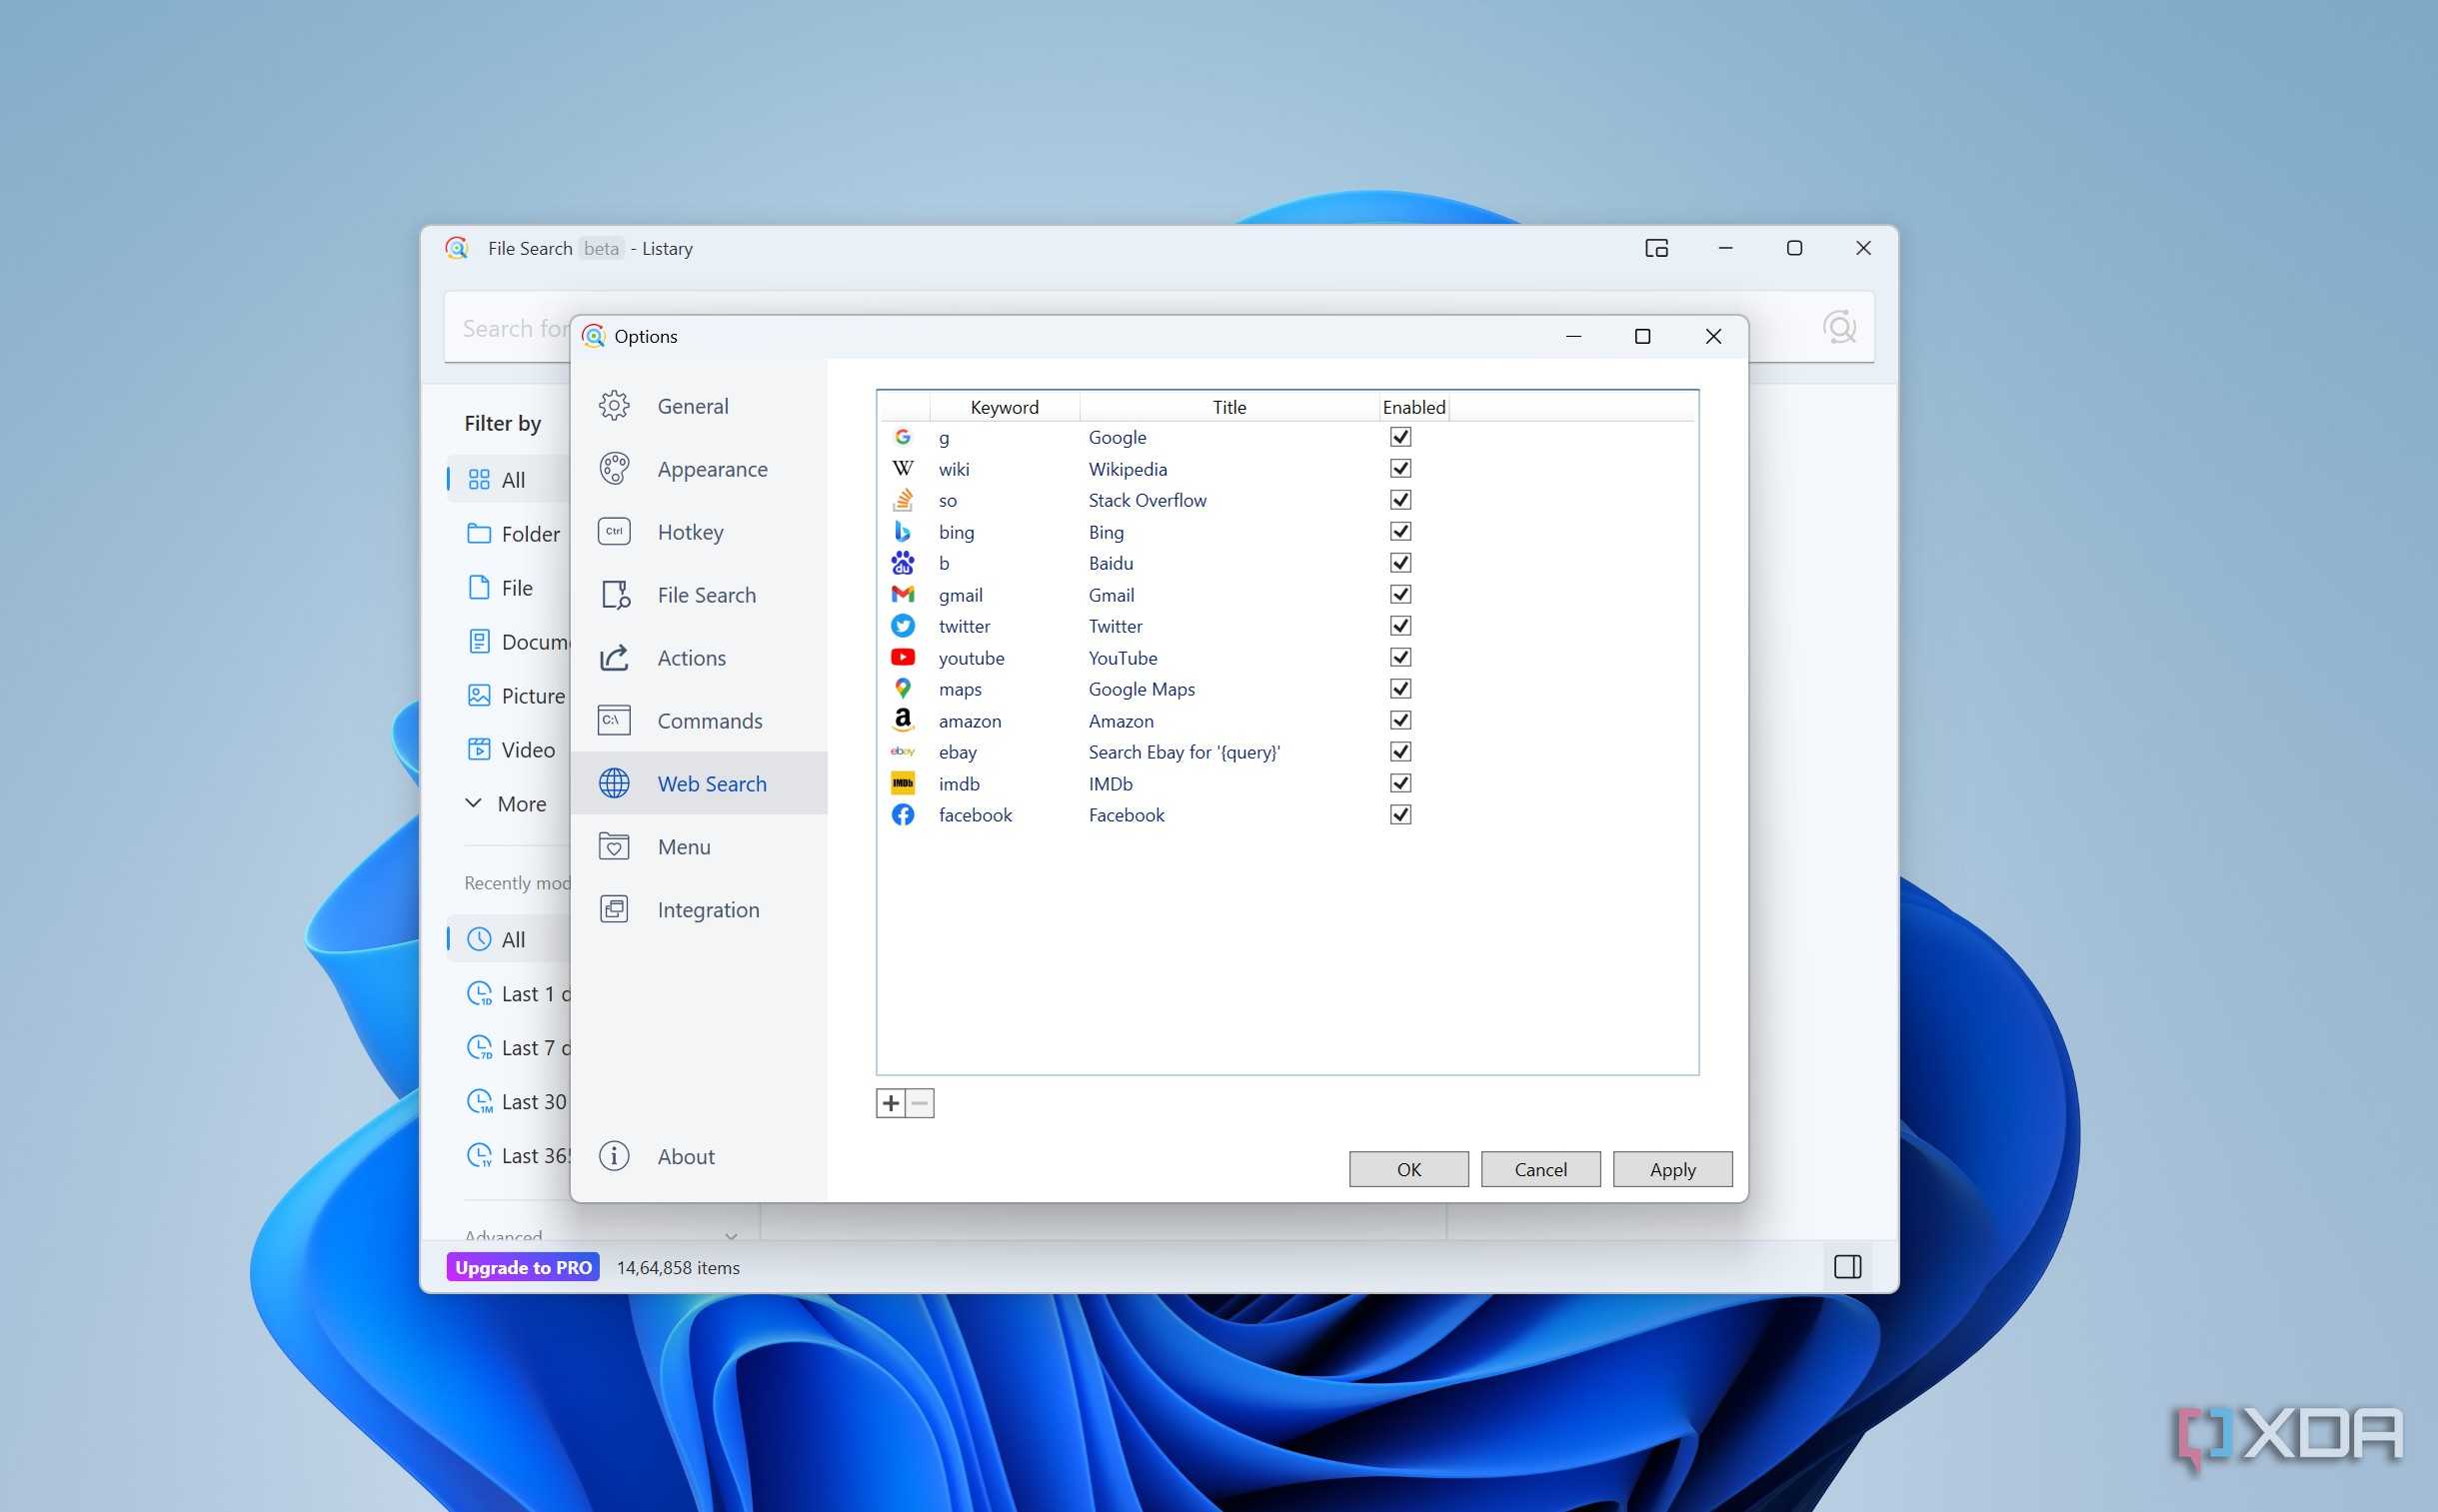
Task: Click the minus remove entry button
Action: (x=920, y=1103)
